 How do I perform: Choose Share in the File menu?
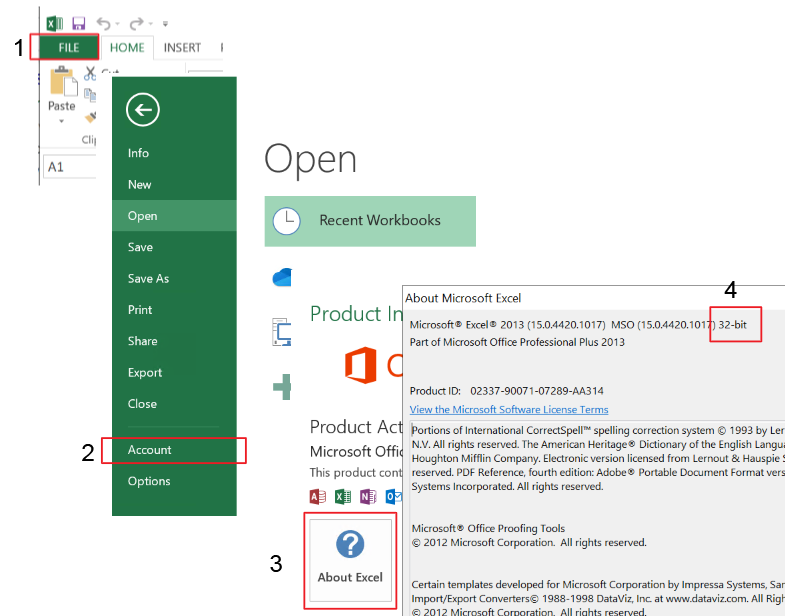point(174,341)
